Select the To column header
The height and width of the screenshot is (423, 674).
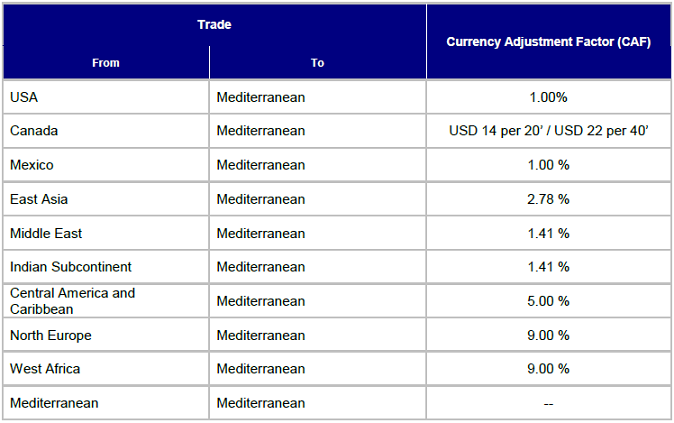(318, 63)
